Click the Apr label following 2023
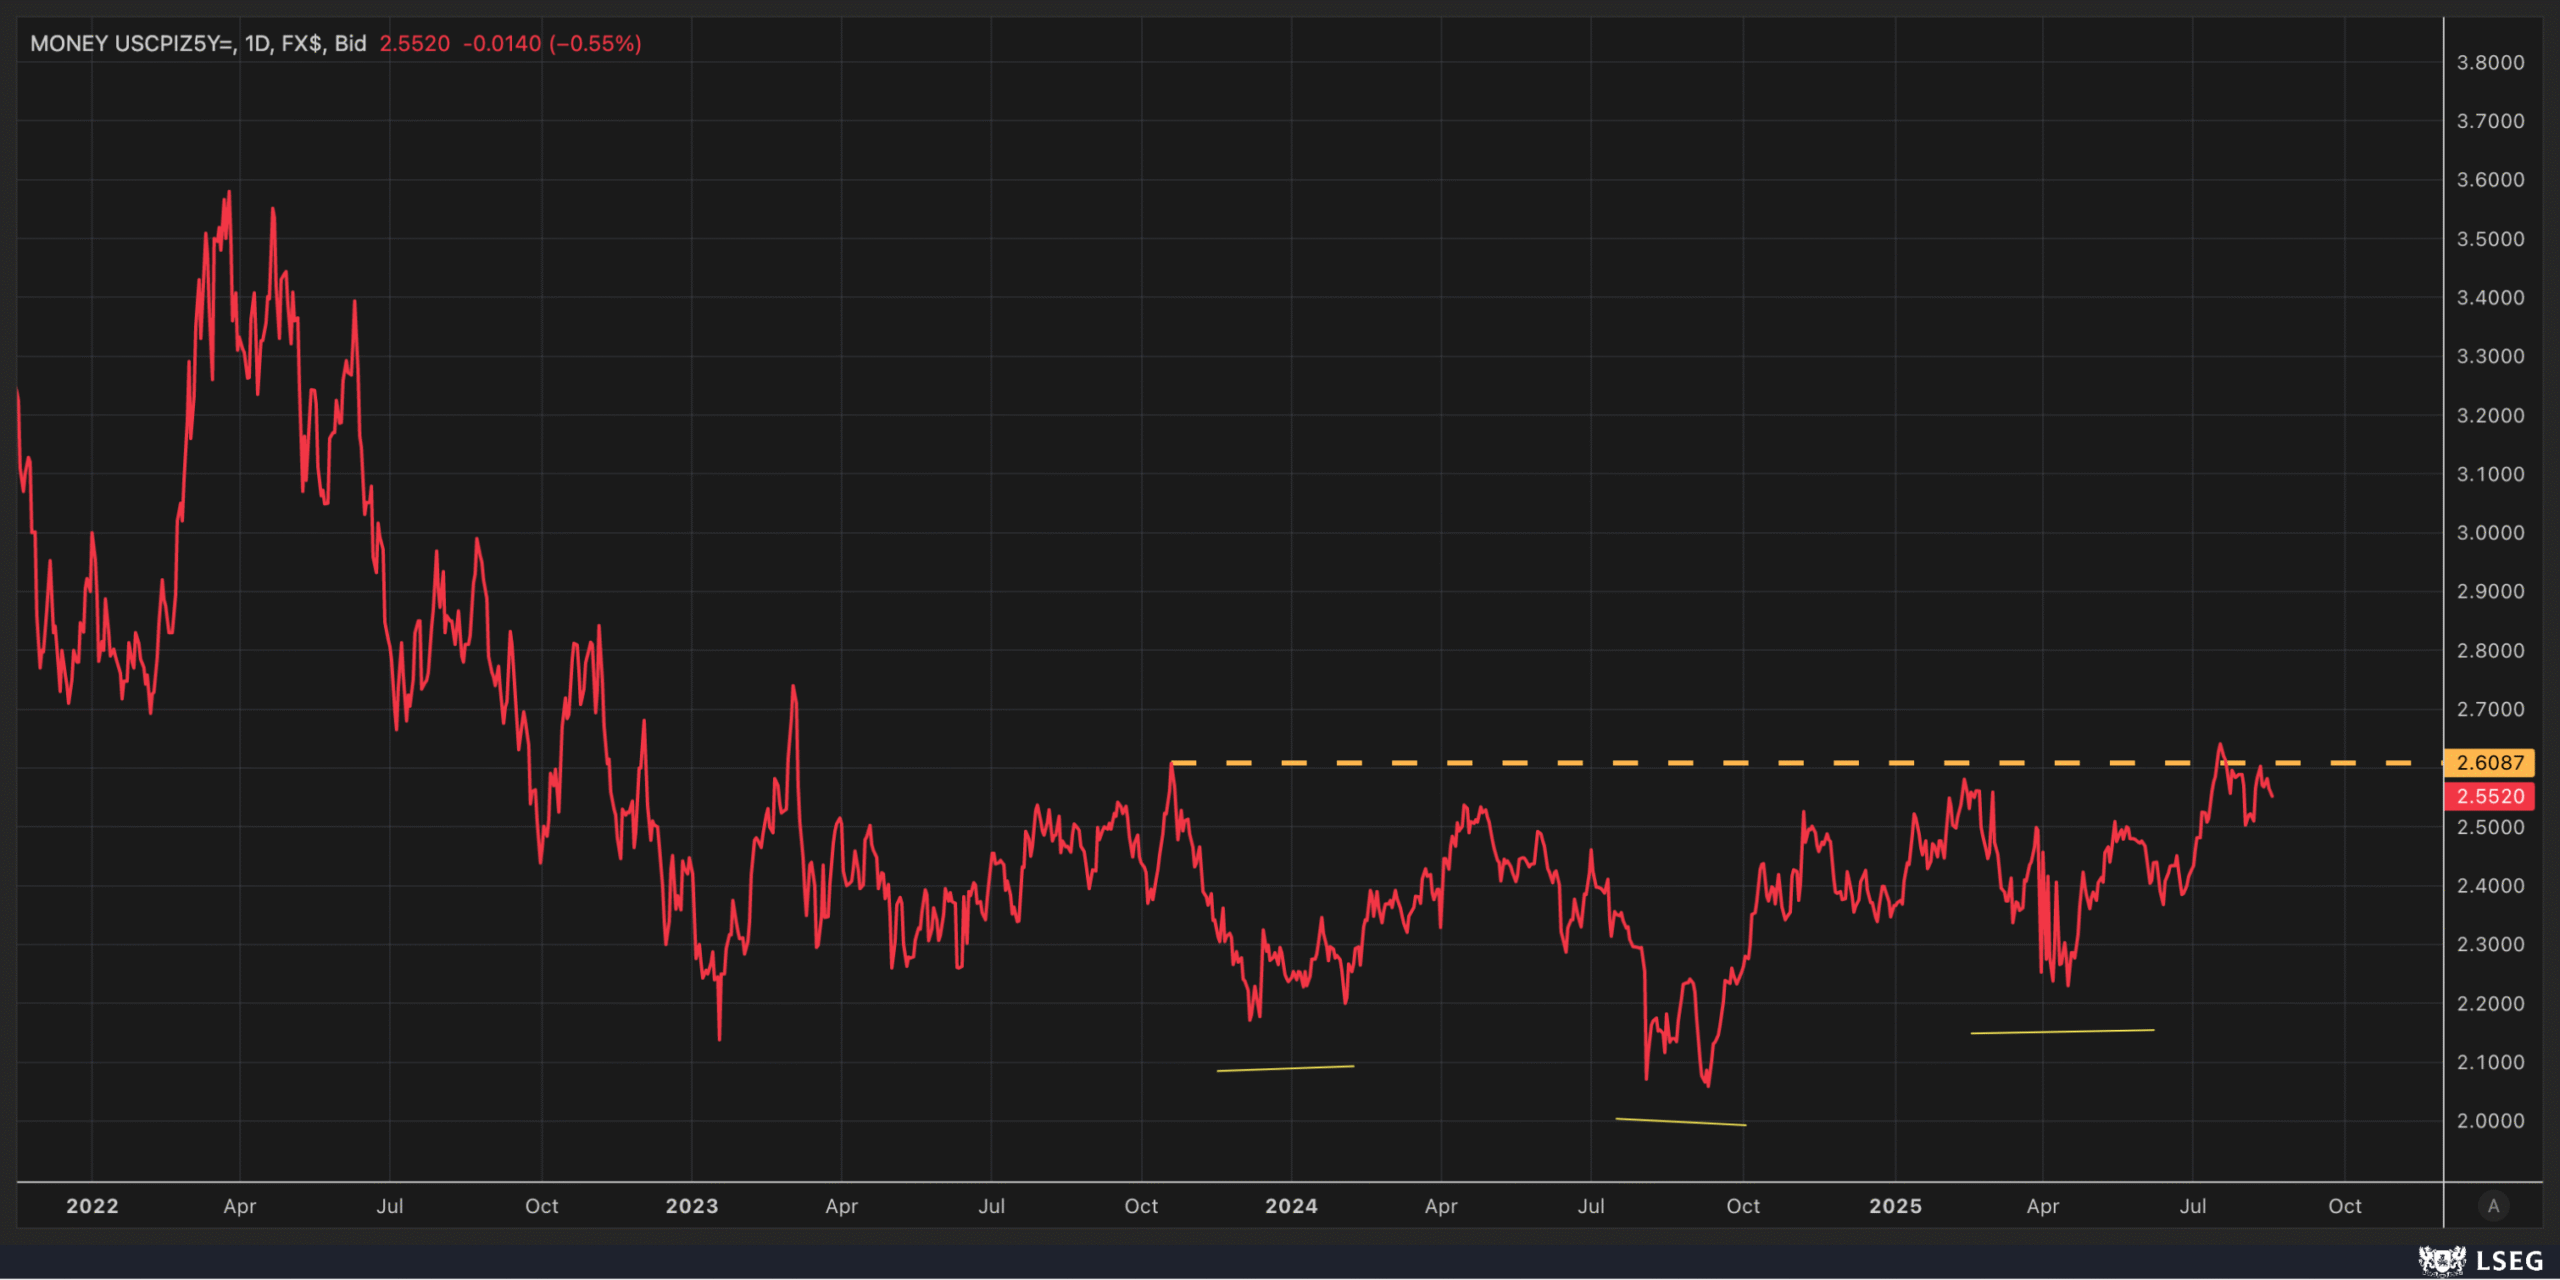Viewport: 2560px width, 1280px height. (842, 1207)
